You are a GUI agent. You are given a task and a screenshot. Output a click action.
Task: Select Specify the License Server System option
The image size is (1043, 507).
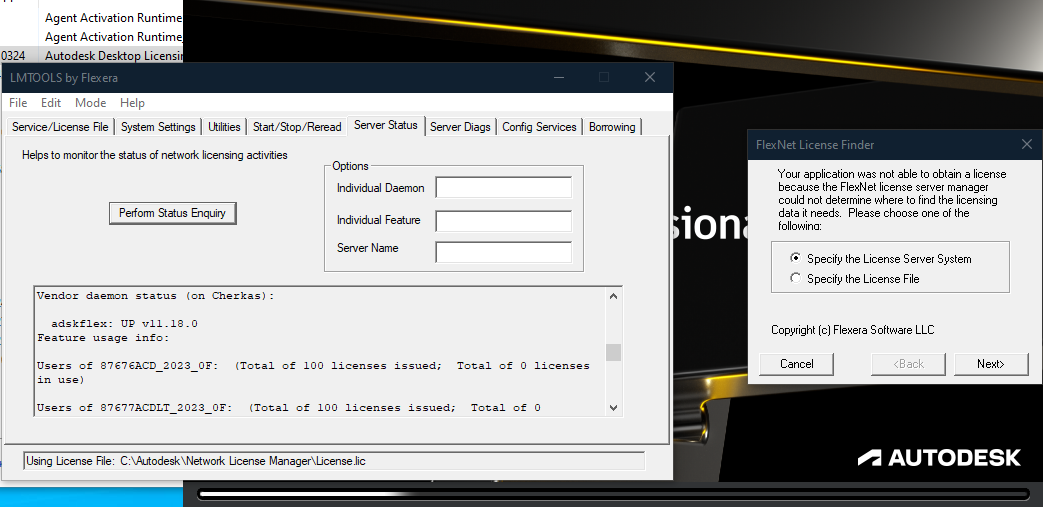(x=881, y=259)
